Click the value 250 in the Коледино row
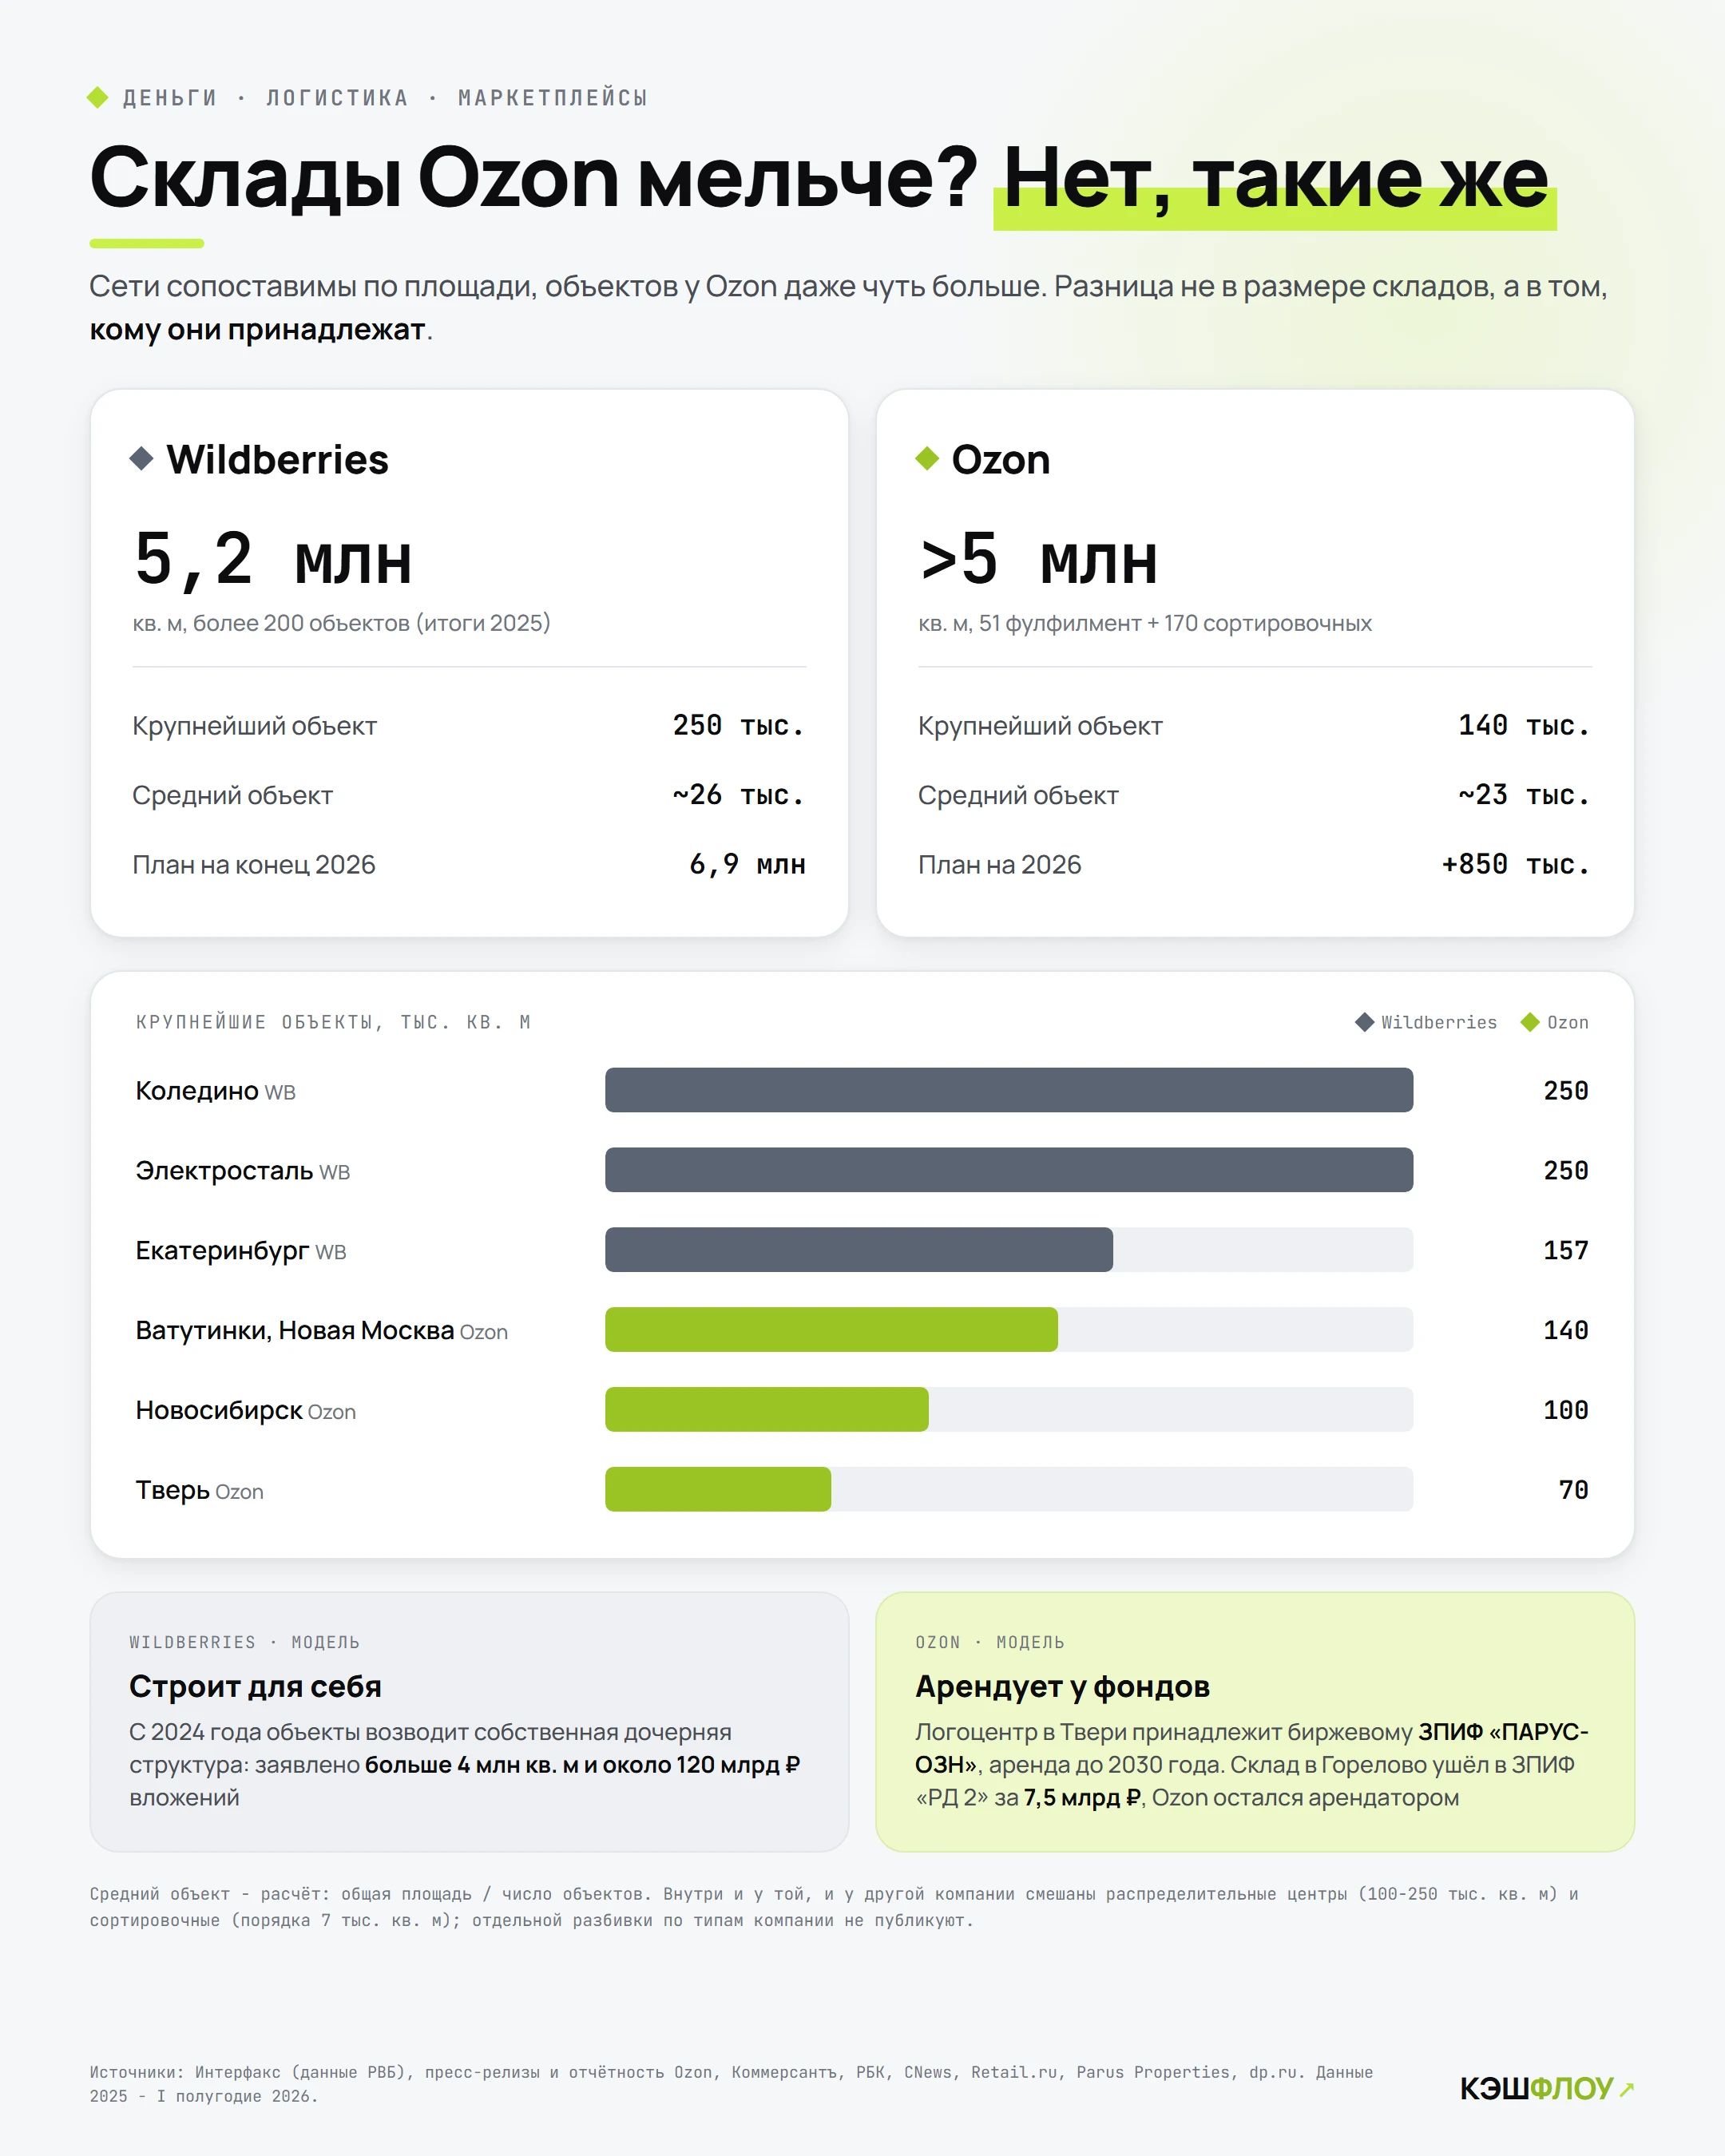Image resolution: width=1725 pixels, height=2156 pixels. pyautogui.click(x=1566, y=1091)
